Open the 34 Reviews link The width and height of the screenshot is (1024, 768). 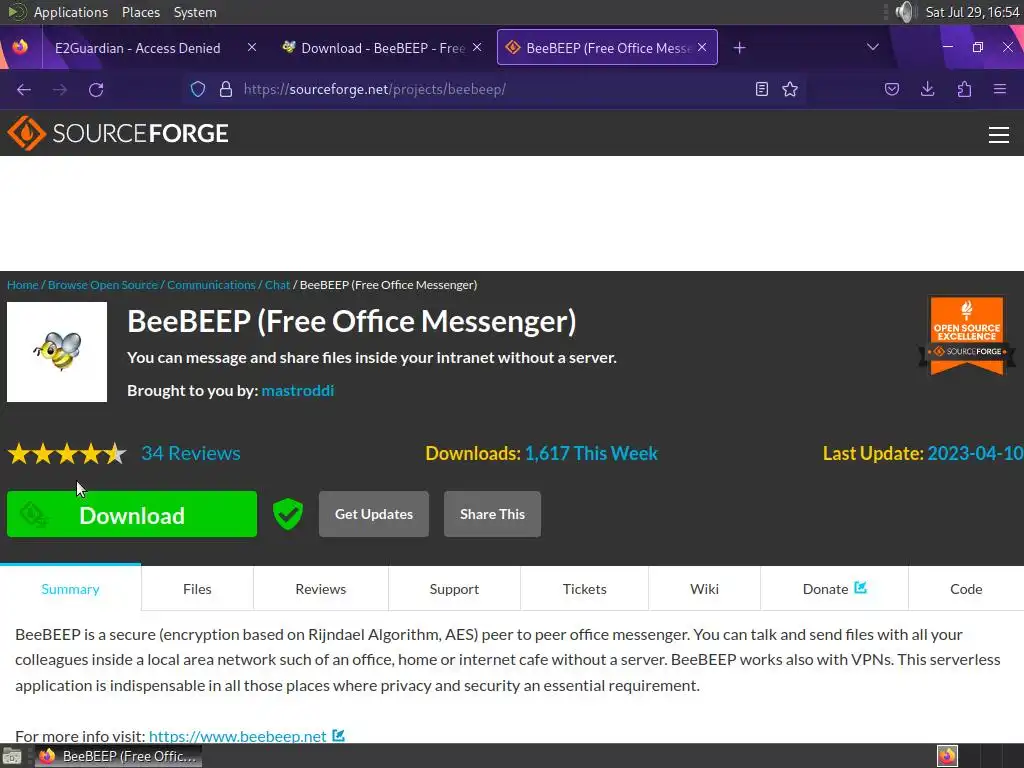coord(191,453)
